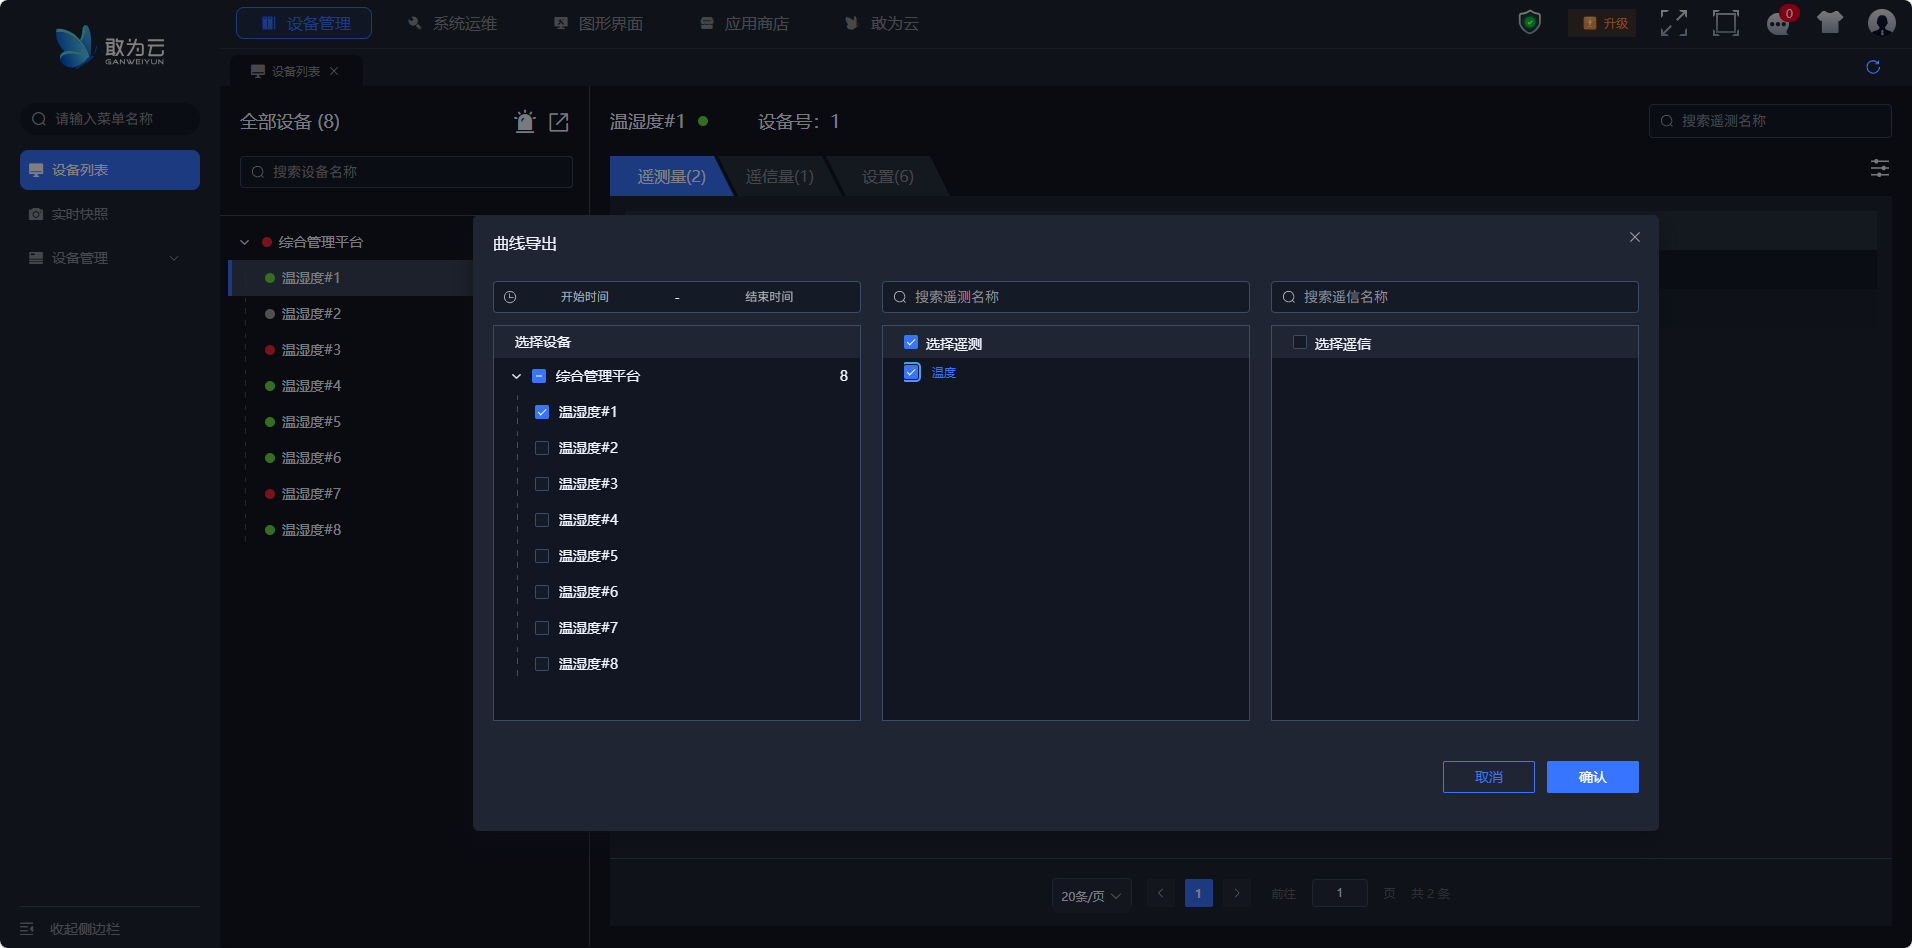Click the screen frame capture icon
Image resolution: width=1912 pixels, height=948 pixels.
[1726, 22]
